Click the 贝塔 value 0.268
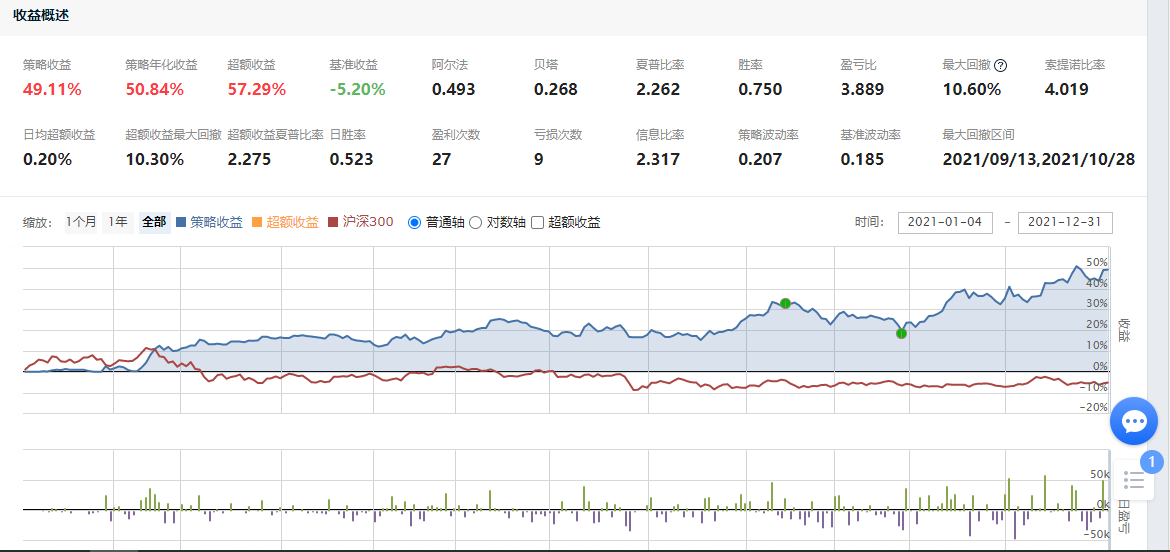Screen dimensions: 1170x552 [556, 90]
